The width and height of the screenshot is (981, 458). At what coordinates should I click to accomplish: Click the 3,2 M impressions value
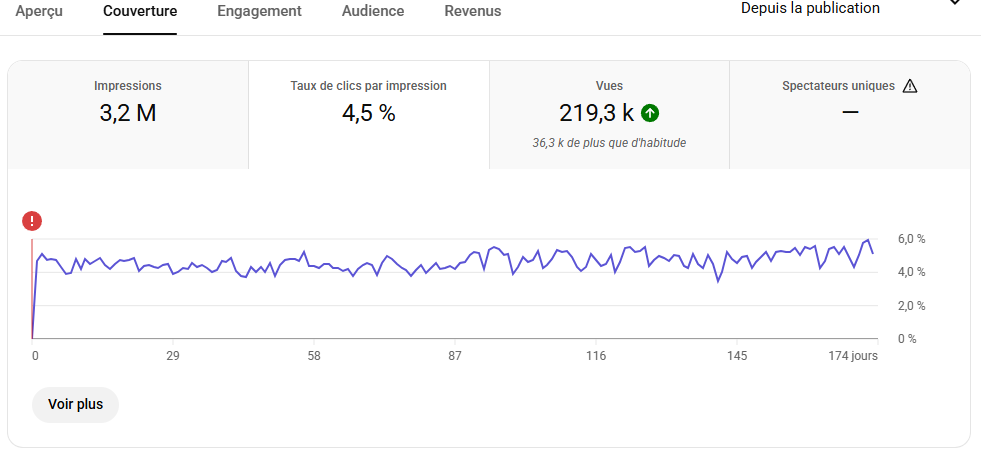(128, 113)
